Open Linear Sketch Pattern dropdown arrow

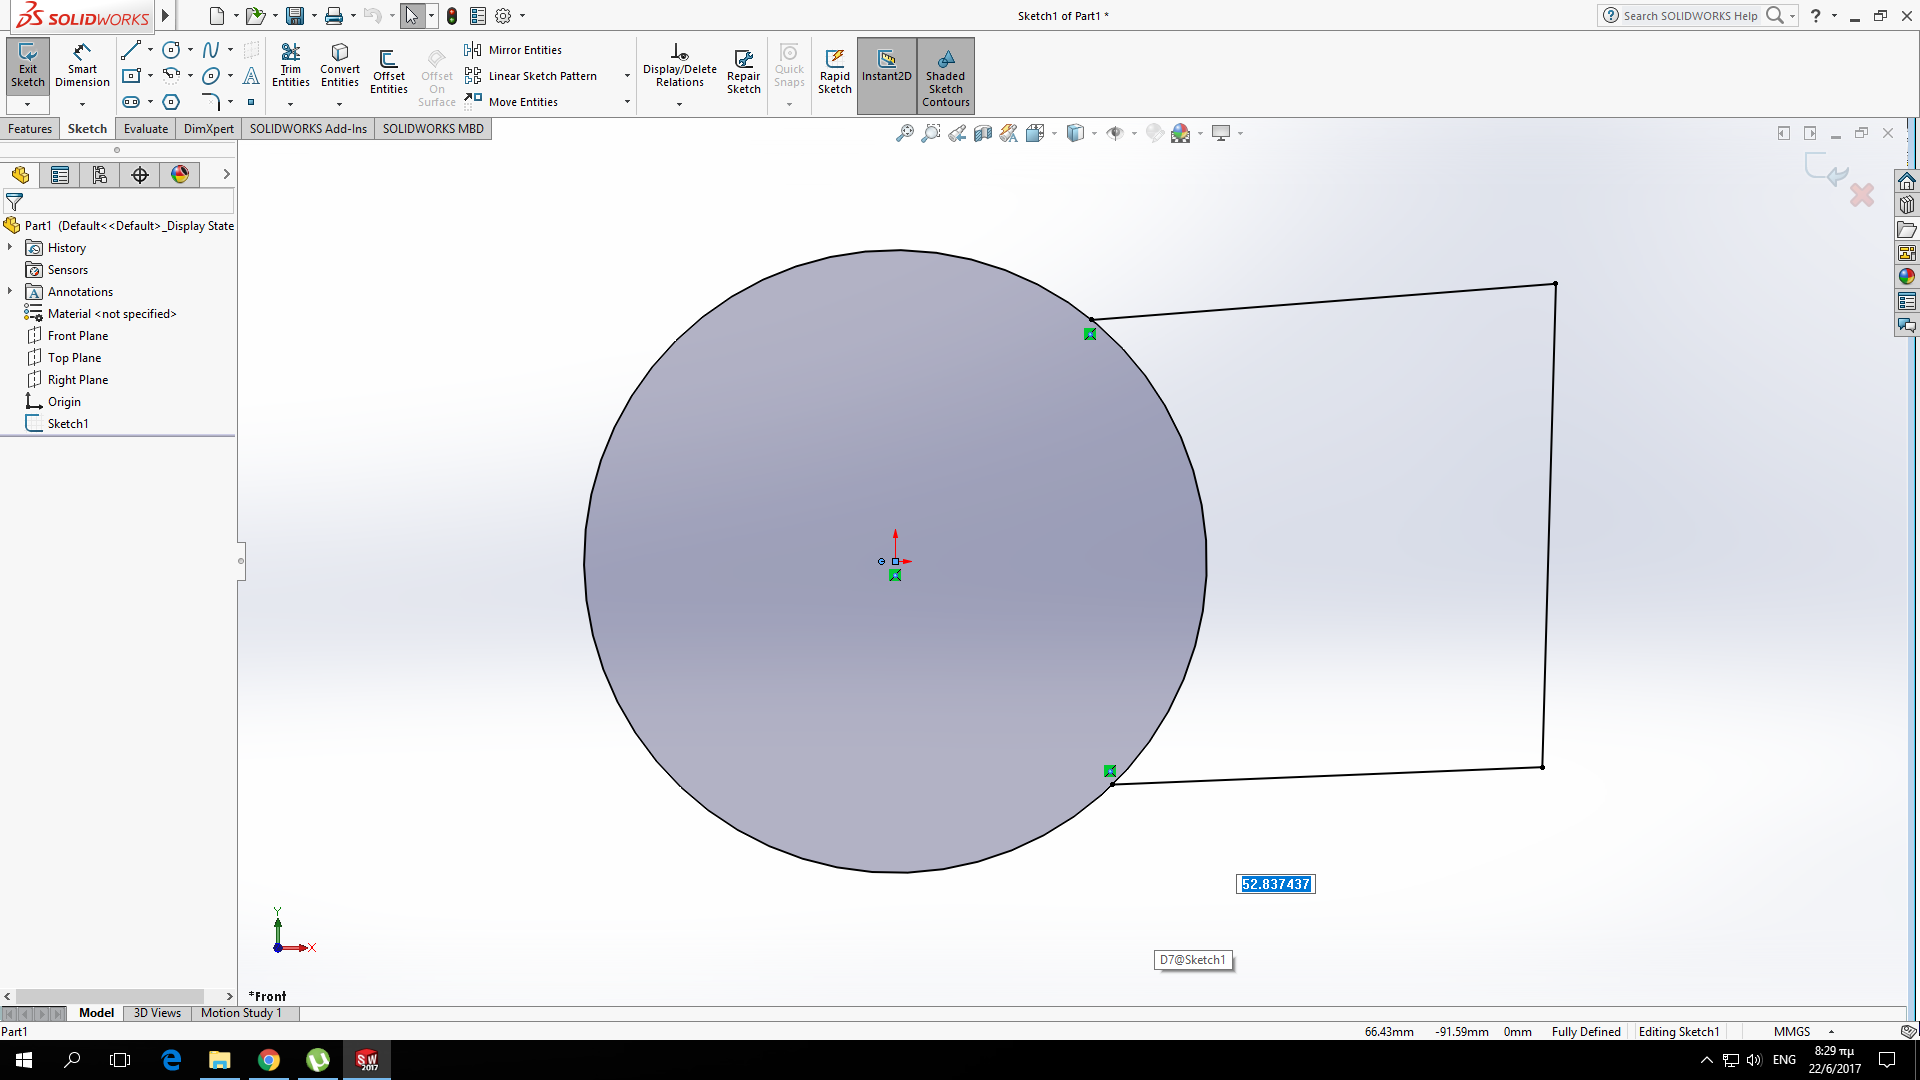(627, 76)
